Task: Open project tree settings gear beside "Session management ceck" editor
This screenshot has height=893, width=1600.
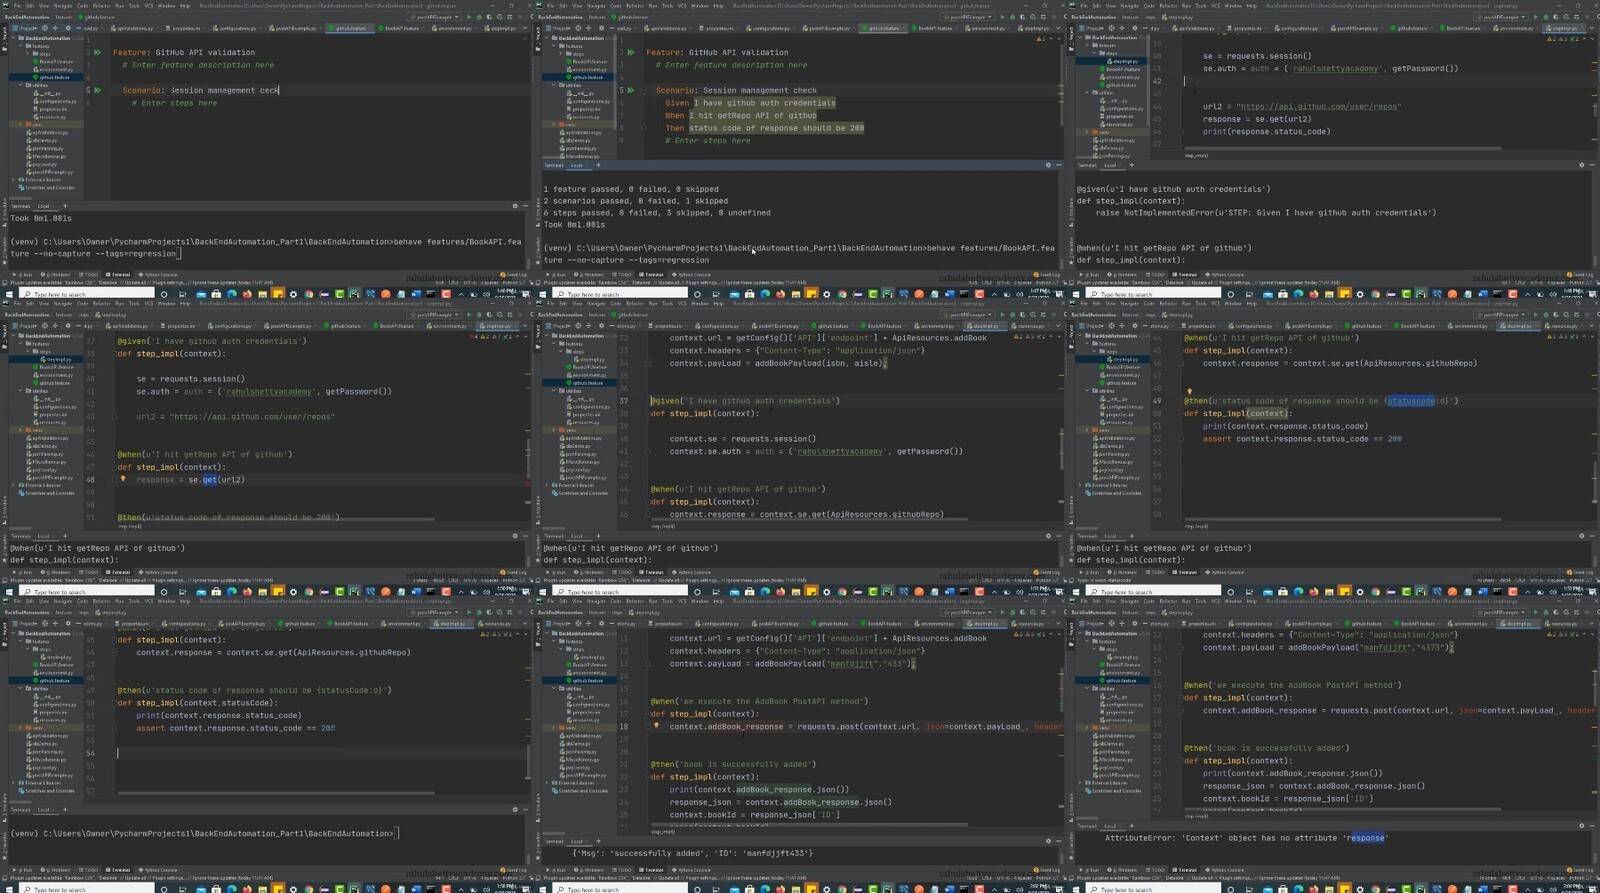Action: click(68, 28)
